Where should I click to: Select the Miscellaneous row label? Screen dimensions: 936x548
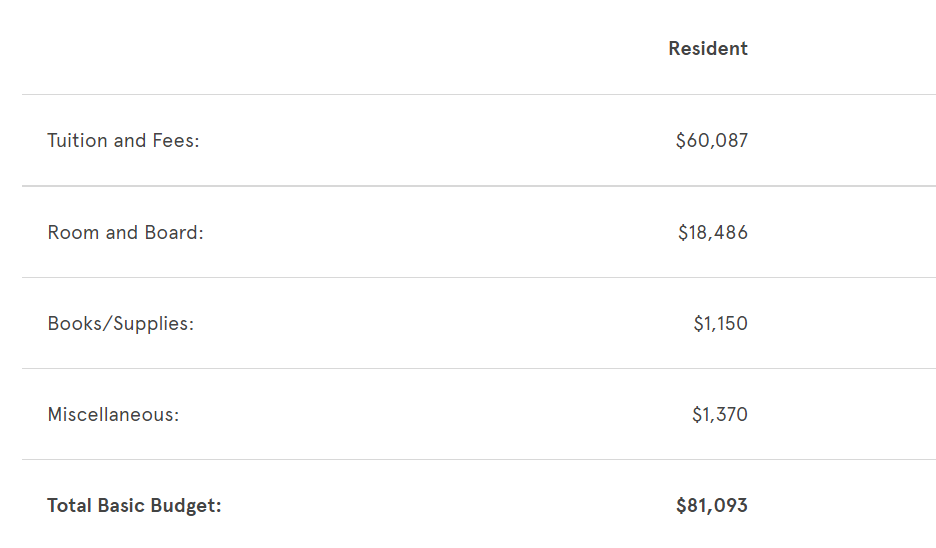[x=113, y=414]
